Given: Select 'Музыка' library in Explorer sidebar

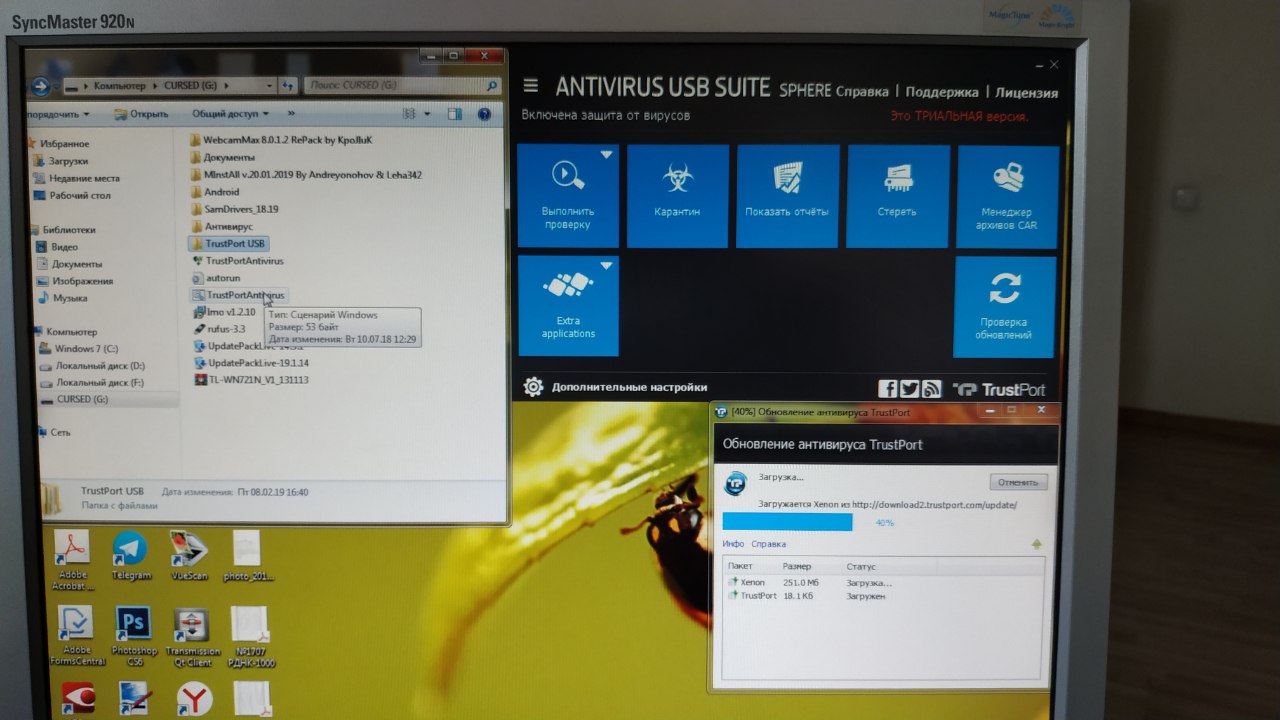Looking at the screenshot, I should pyautogui.click(x=62, y=298).
